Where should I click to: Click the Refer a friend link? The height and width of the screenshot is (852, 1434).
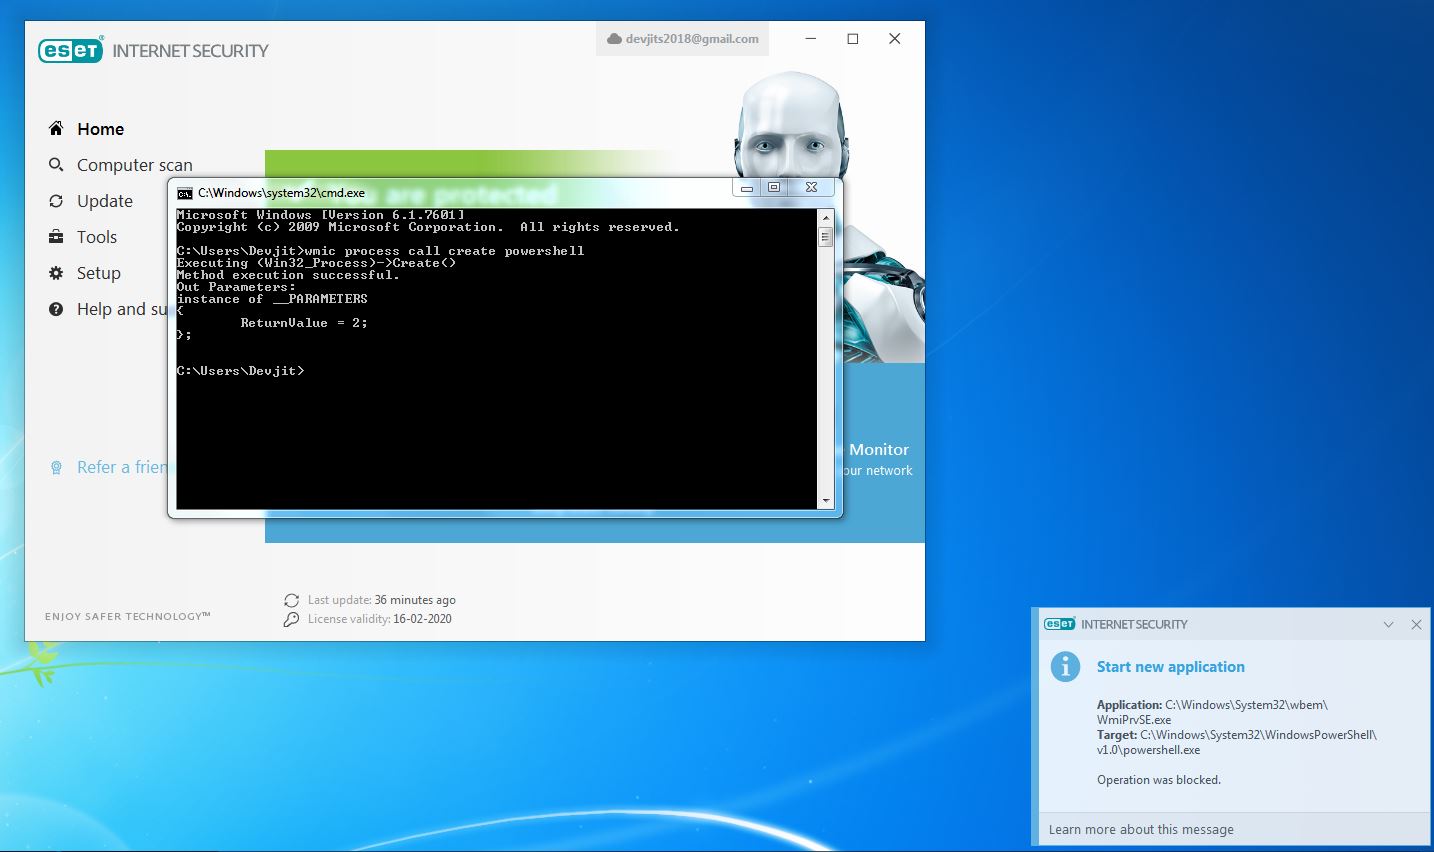122,467
